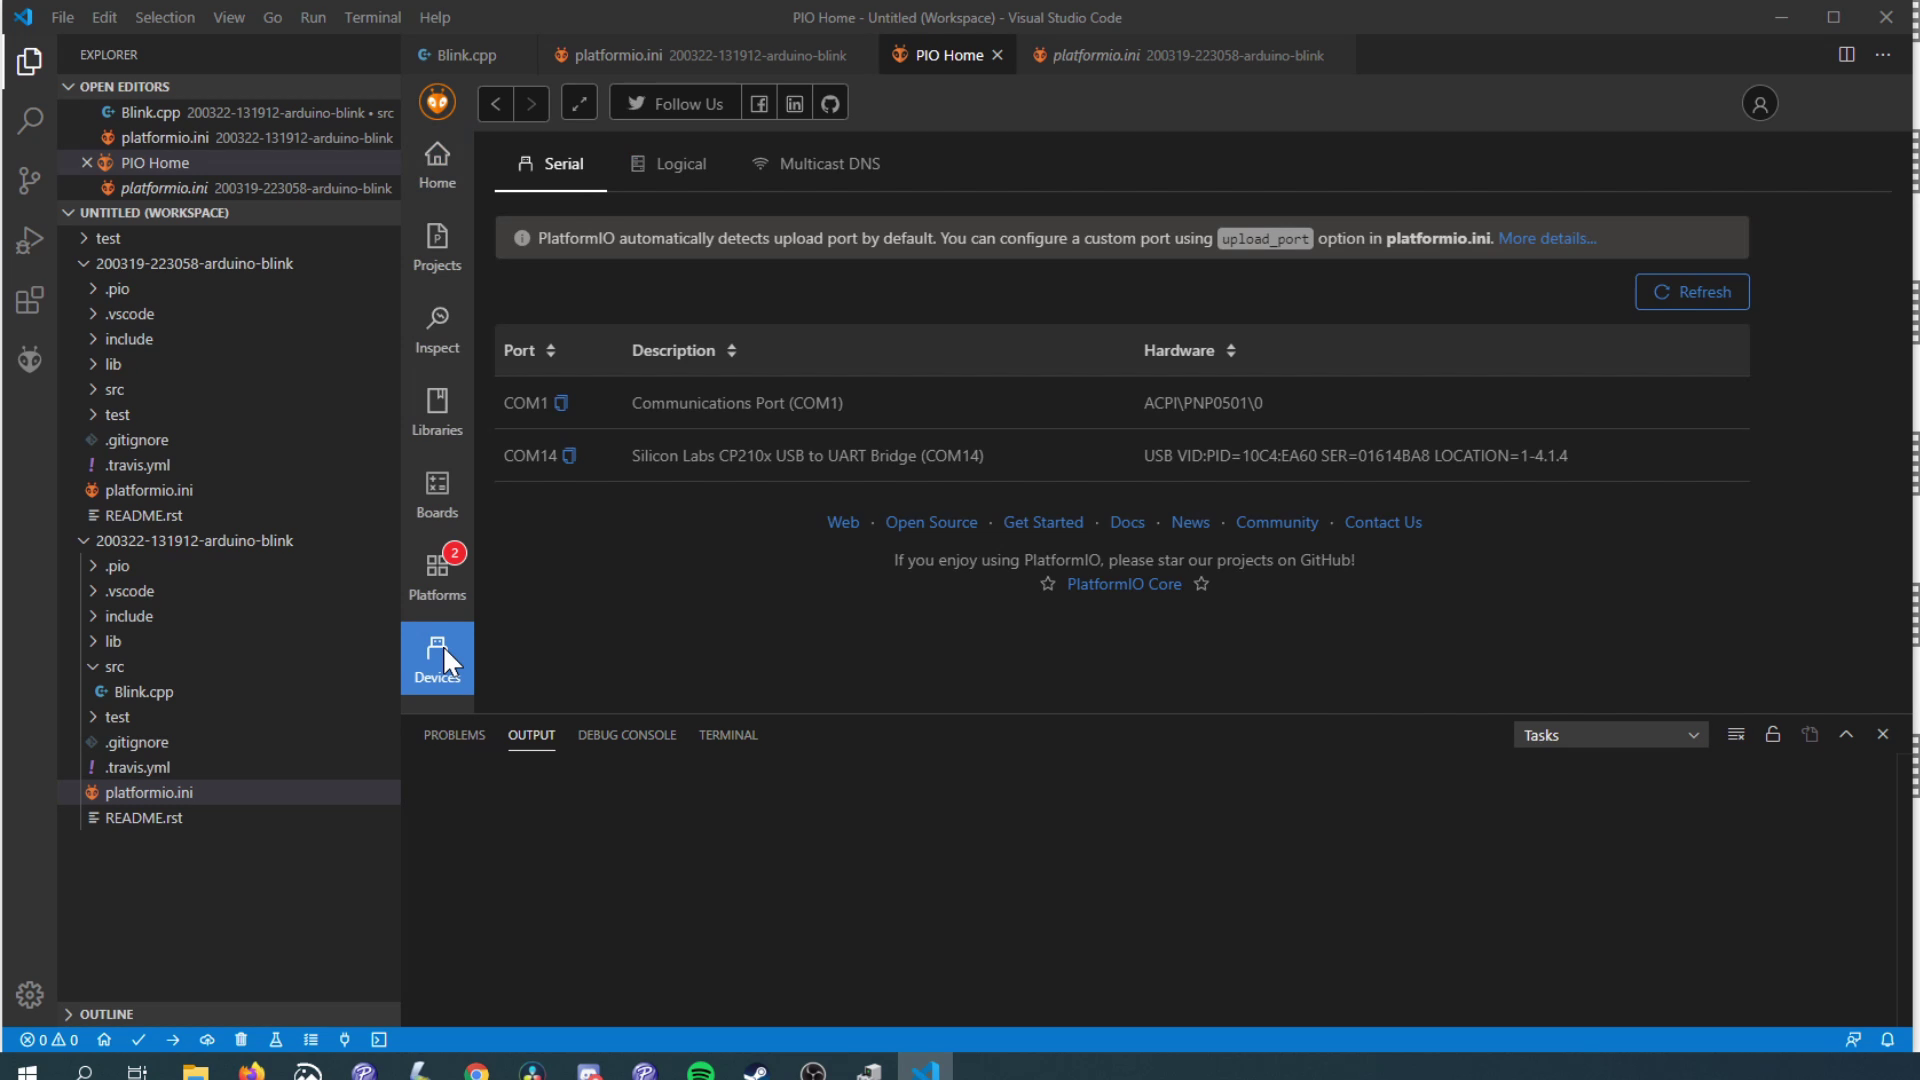
Task: Open the Inspect section in PIO Home
Action: 437,329
